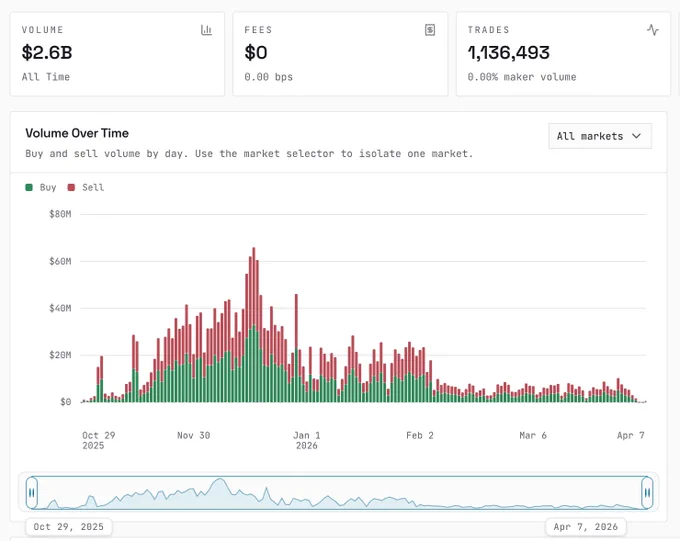Click the Oct 29, 2025 start date label

pyautogui.click(x=69, y=527)
